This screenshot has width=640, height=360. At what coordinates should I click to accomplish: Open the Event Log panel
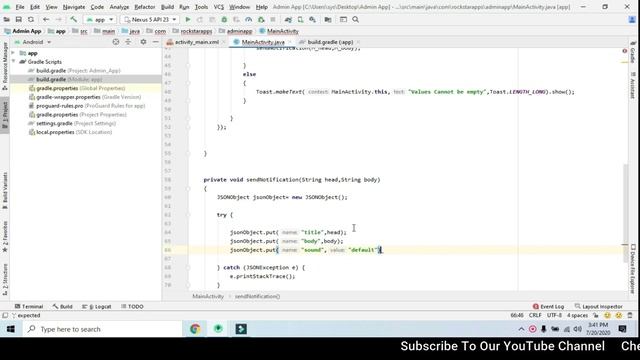548,307
